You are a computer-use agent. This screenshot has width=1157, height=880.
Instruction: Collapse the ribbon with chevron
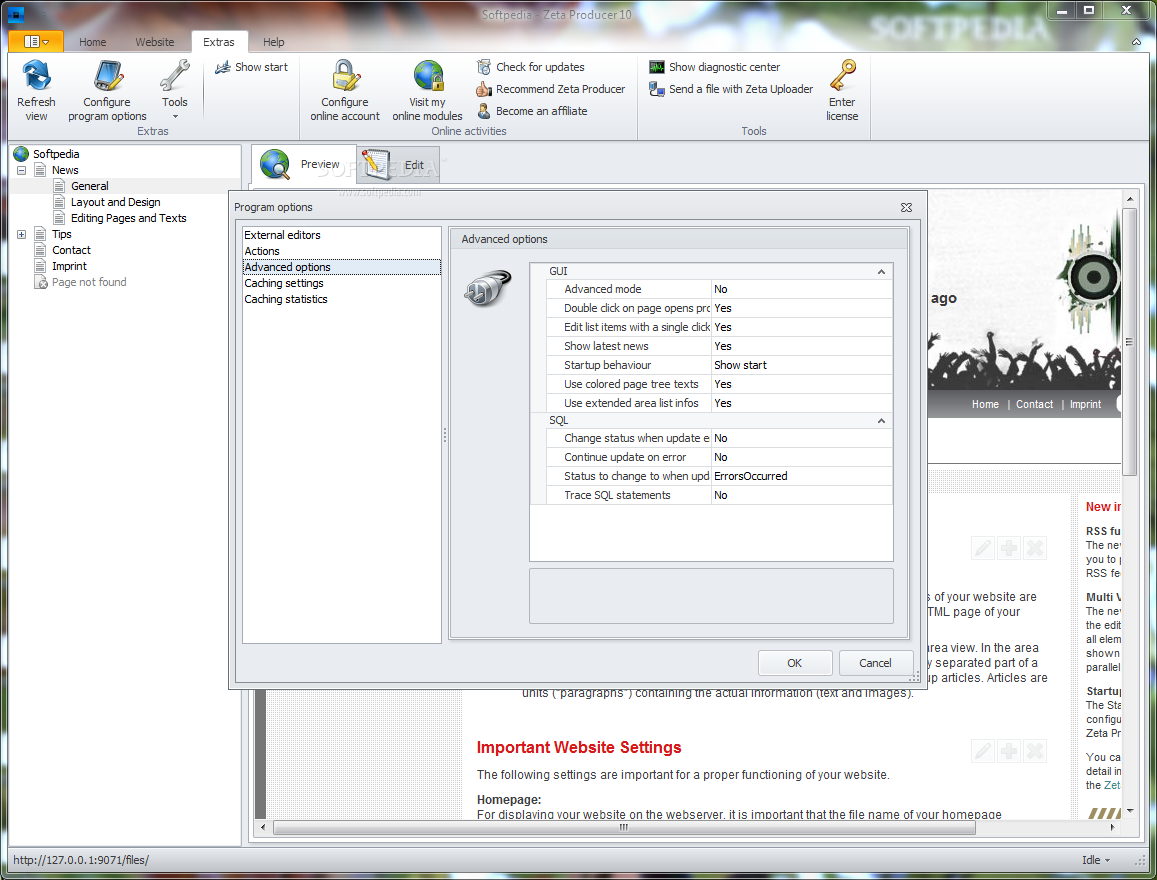point(1136,42)
